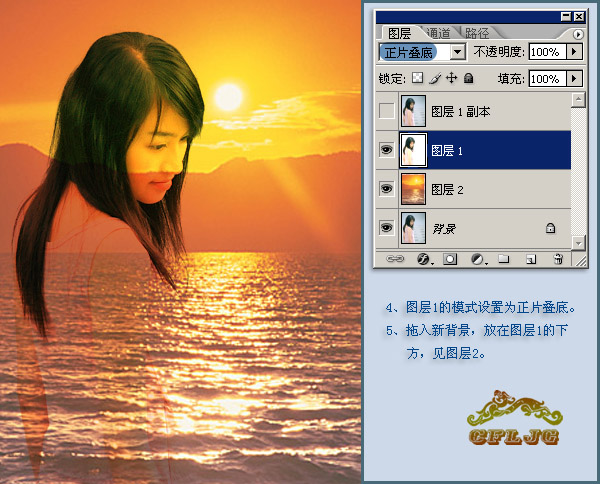Open the layers panel flyout menu
600x484 pixels.
pos(578,34)
